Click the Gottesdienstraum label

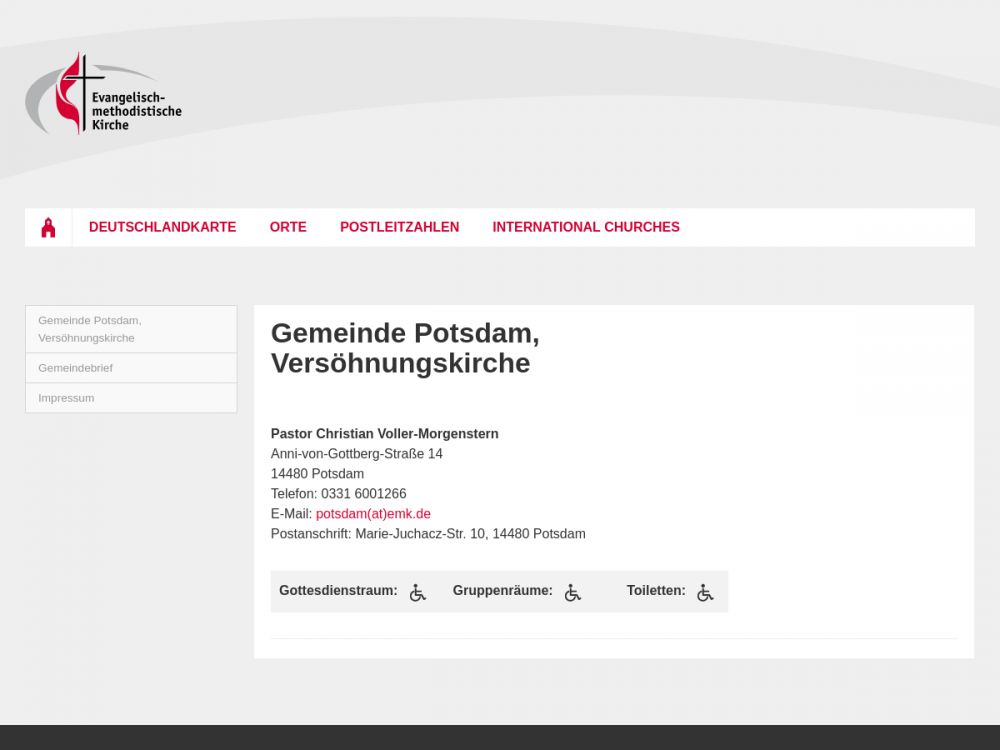pos(338,591)
